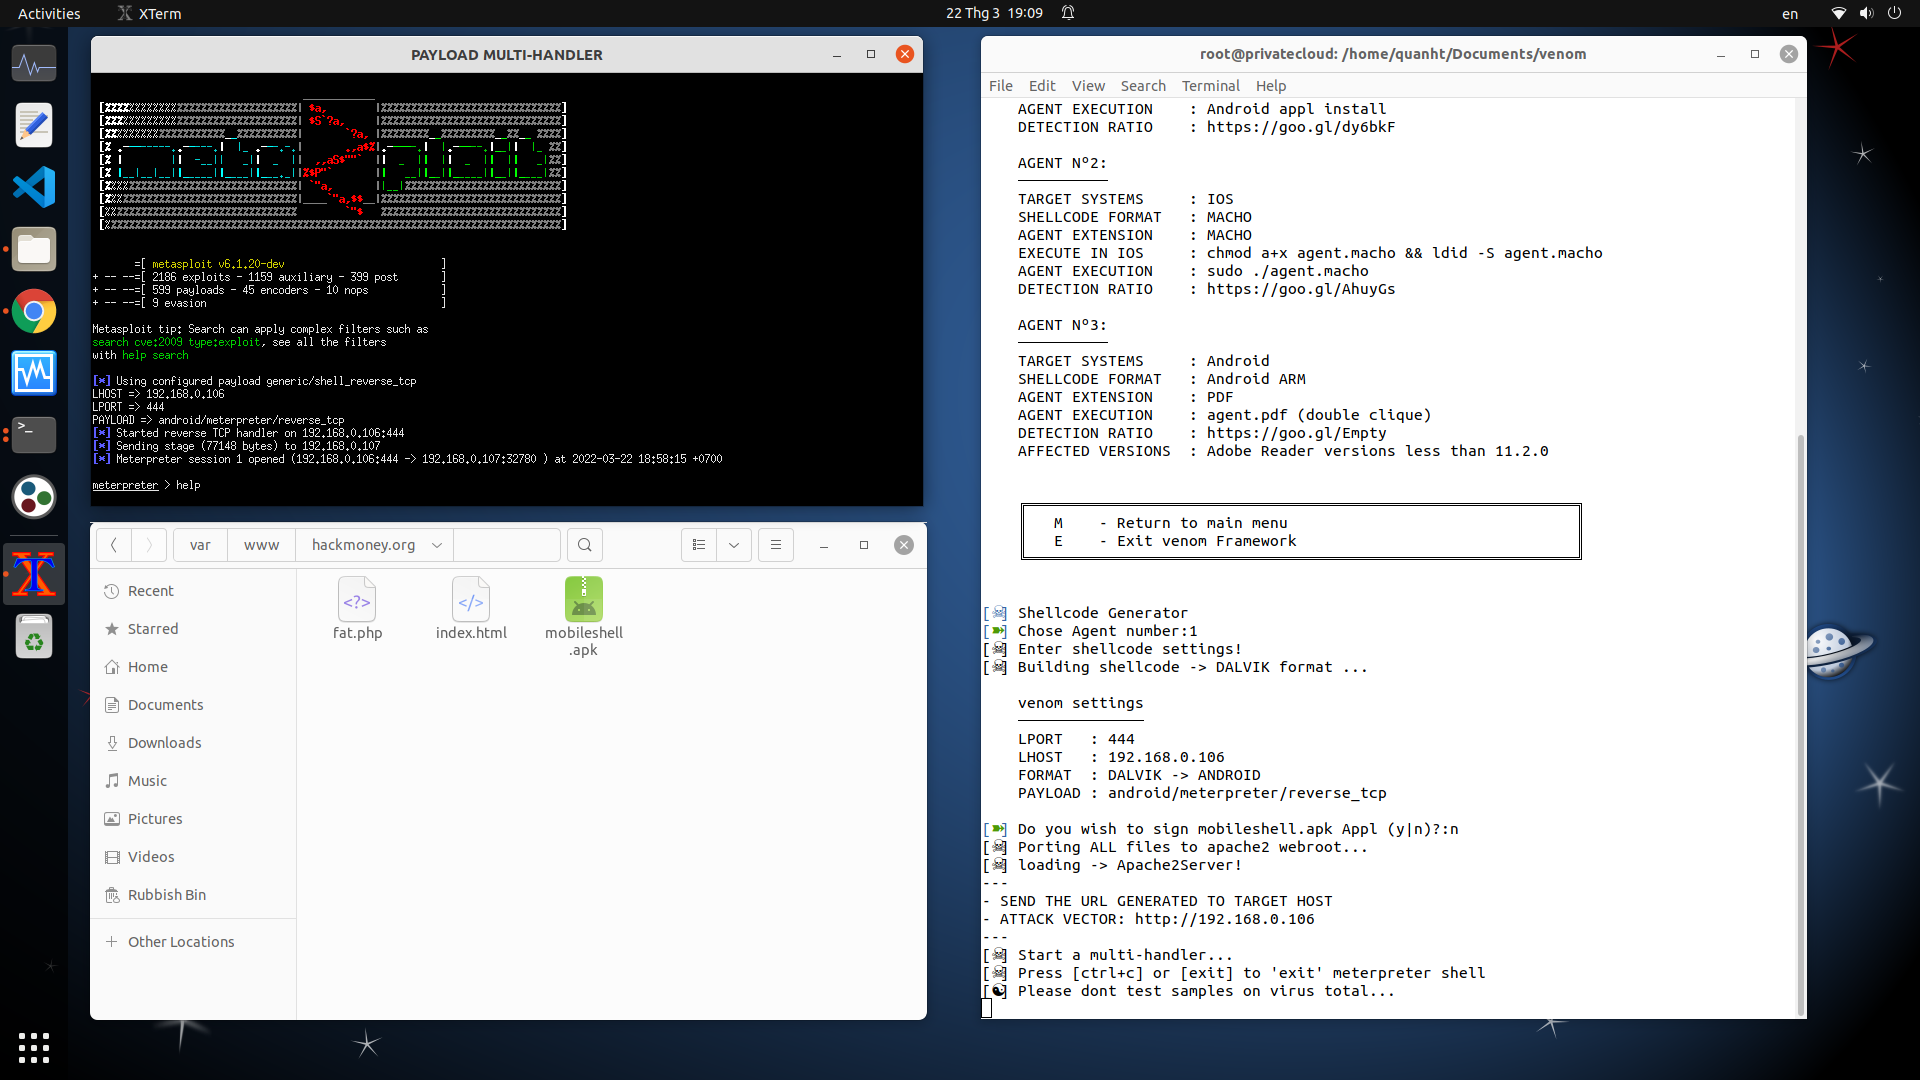The image size is (1920, 1080).
Task: Open the Wi-Fi network indicator
Action: [x=1838, y=13]
